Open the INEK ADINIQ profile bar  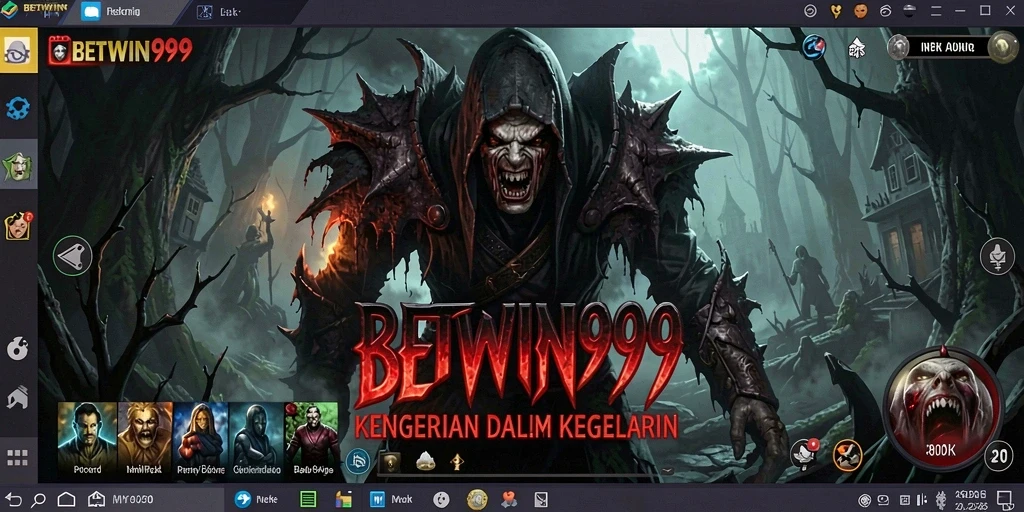point(948,47)
